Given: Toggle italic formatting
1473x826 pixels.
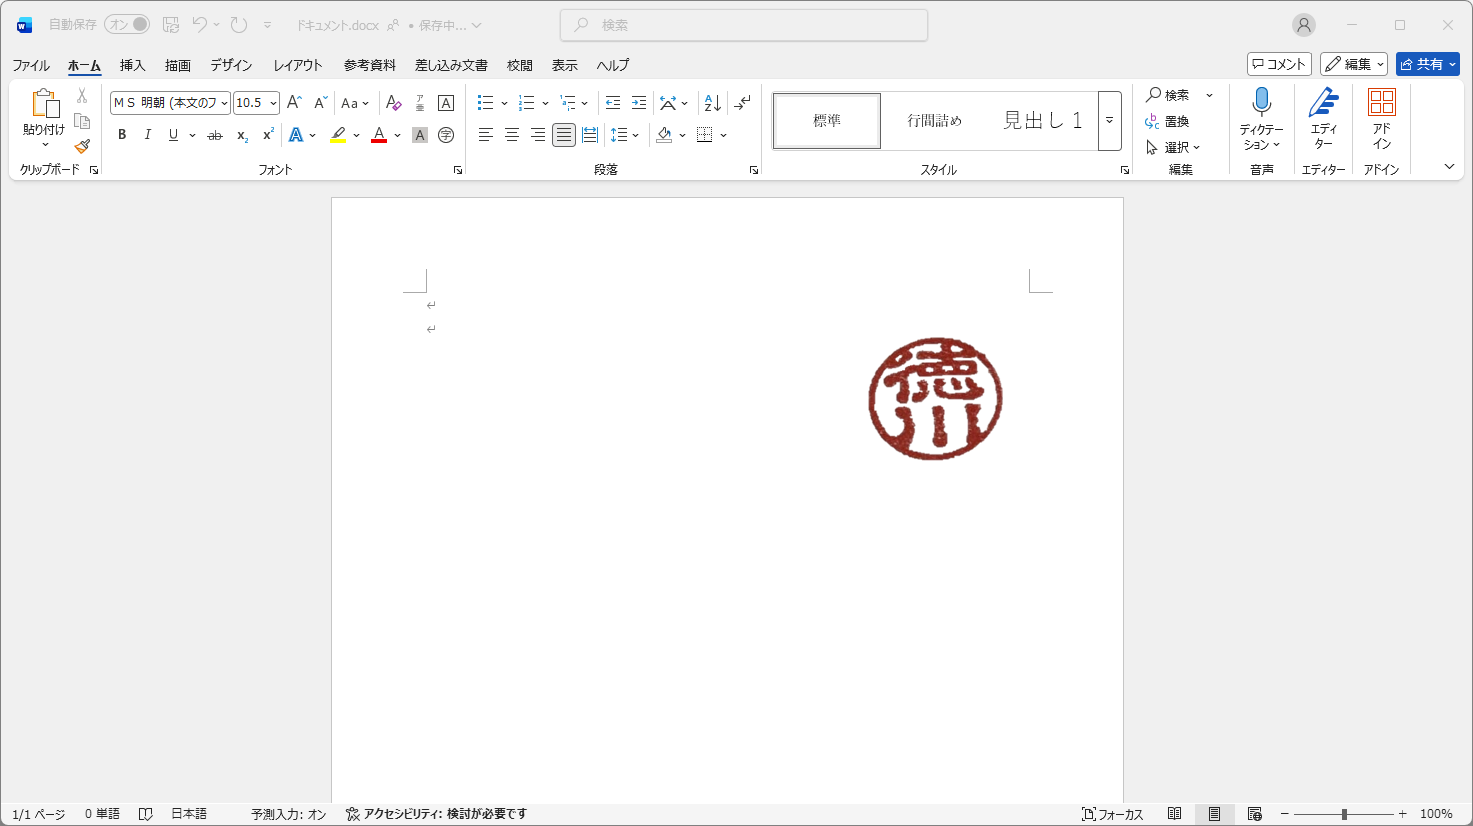Looking at the screenshot, I should [148, 135].
